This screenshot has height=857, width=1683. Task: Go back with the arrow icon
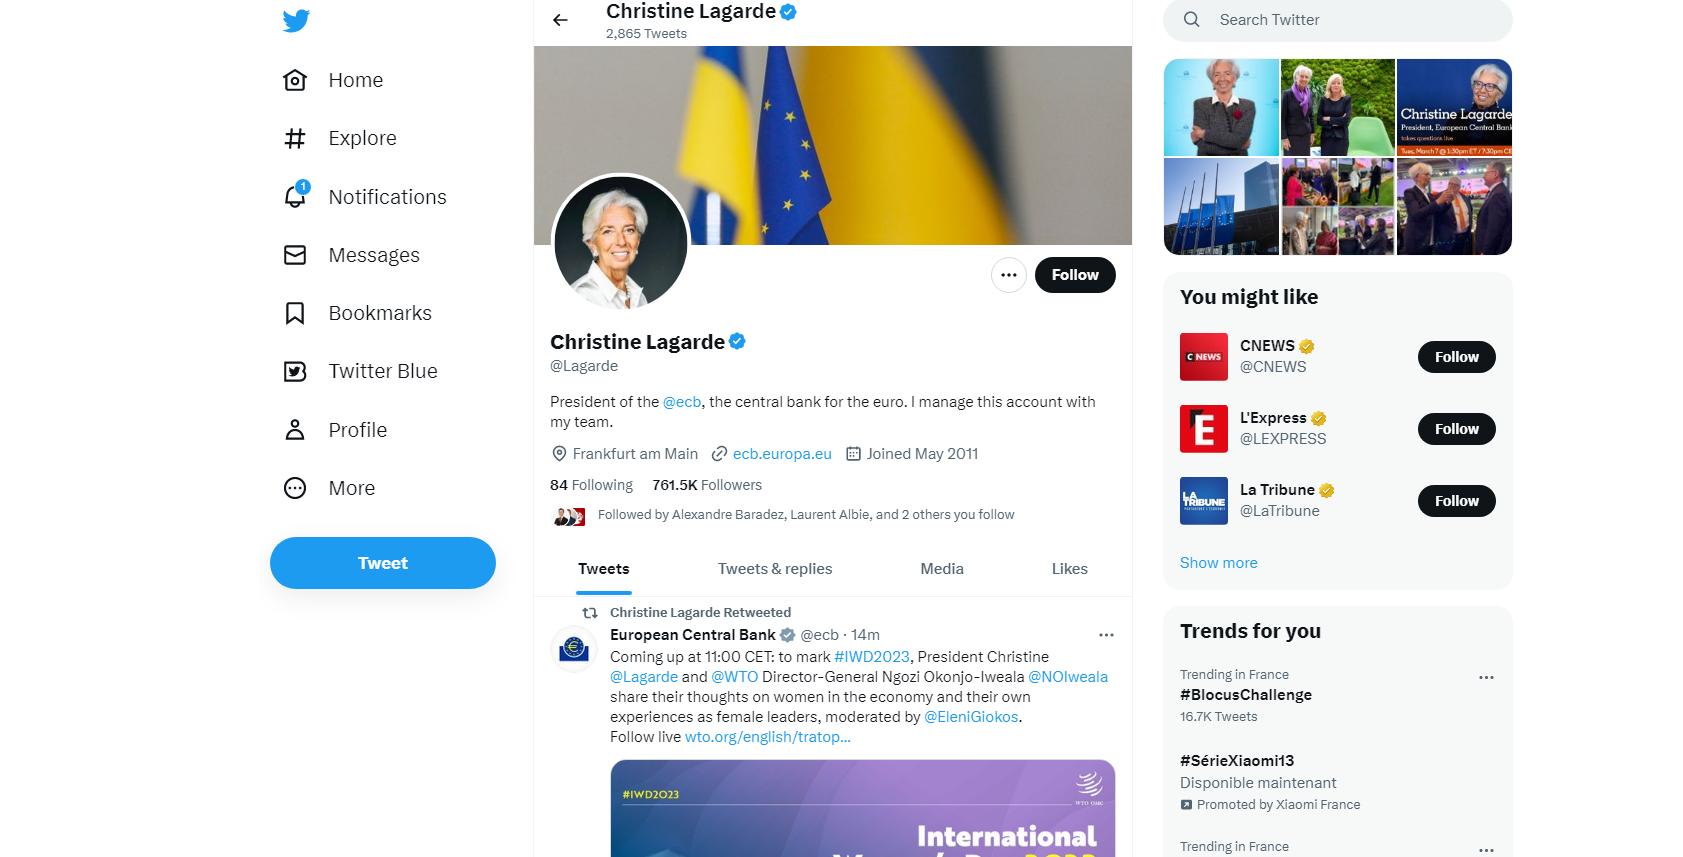point(560,20)
